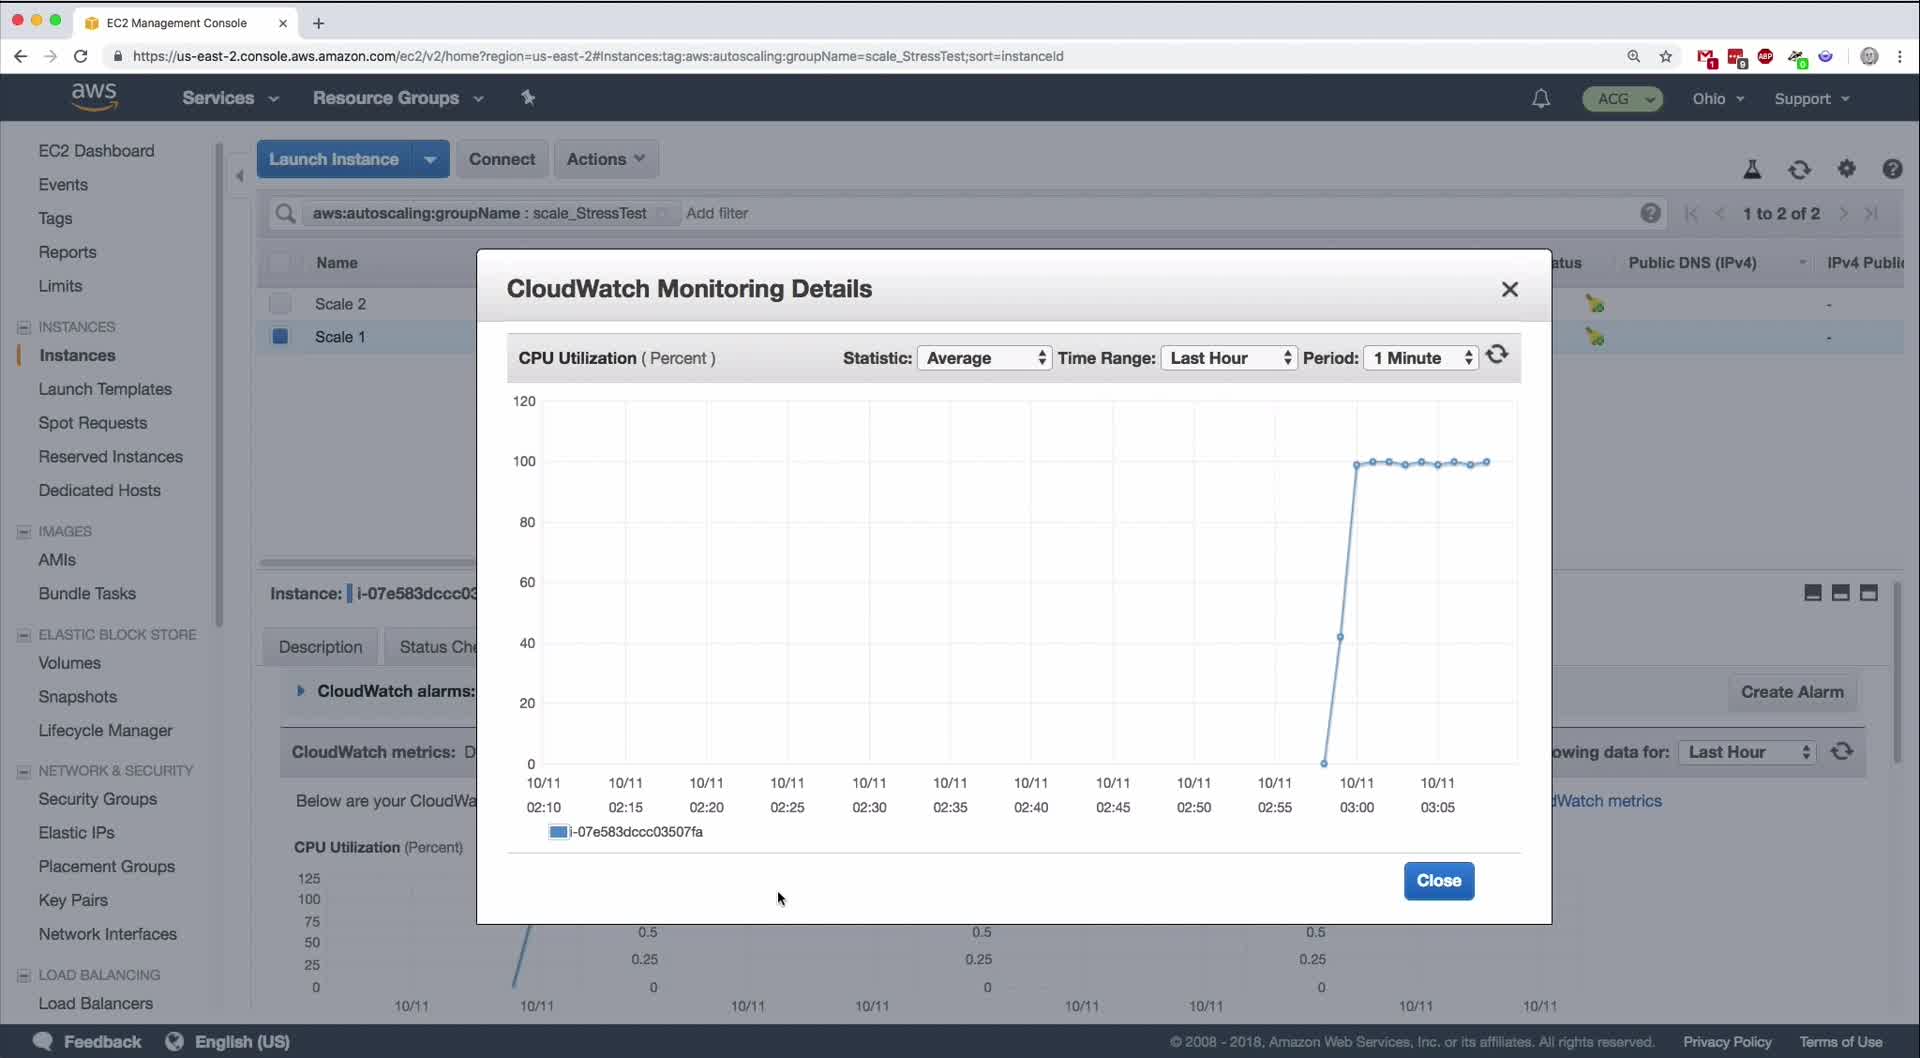Toggle the select-all instances checkbox
Image resolution: width=1920 pixels, height=1058 pixels.
(x=280, y=262)
